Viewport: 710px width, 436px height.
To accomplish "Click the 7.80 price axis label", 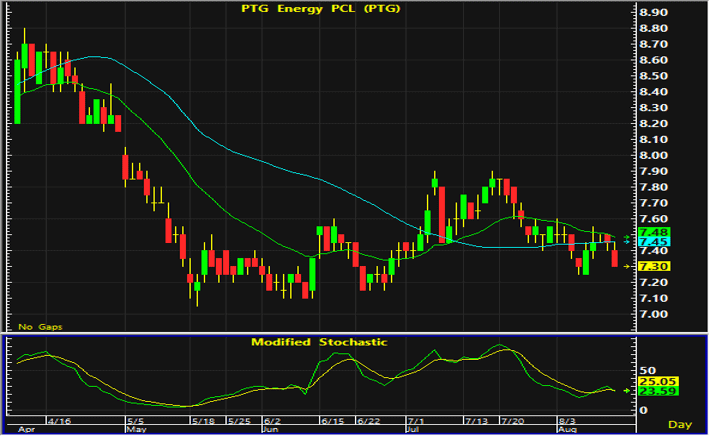I will pos(653,187).
